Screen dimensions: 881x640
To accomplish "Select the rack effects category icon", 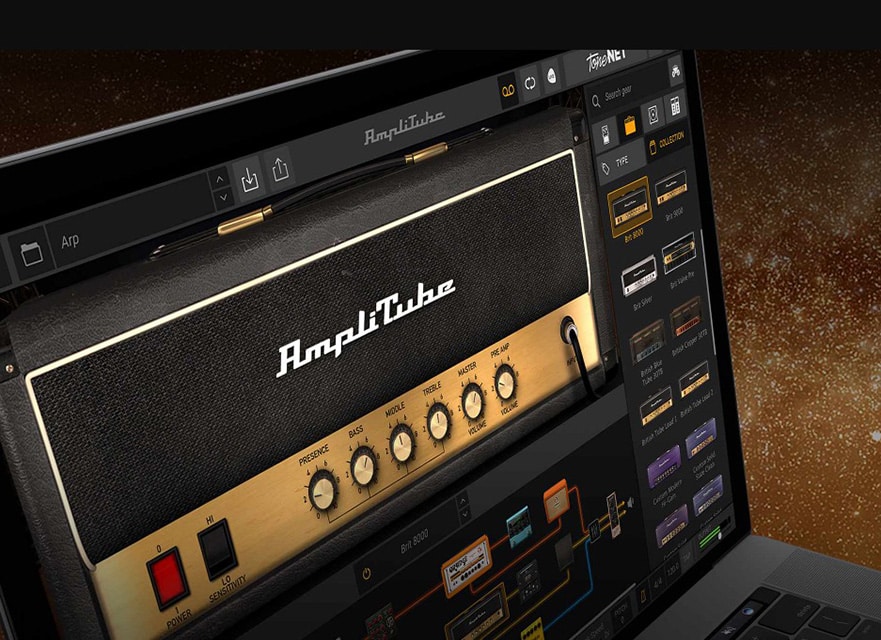I will click(x=674, y=106).
